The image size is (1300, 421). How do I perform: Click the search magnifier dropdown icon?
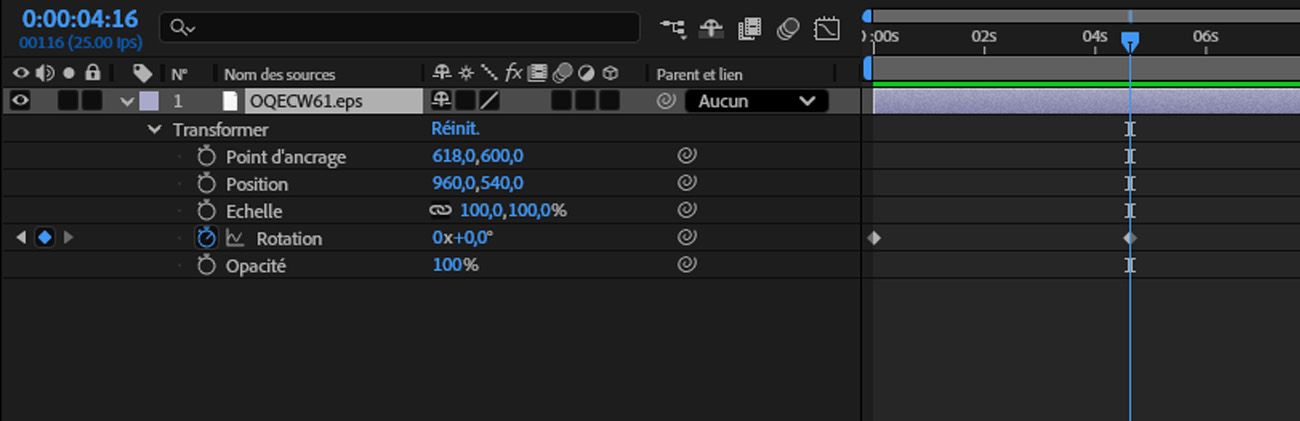[x=182, y=28]
